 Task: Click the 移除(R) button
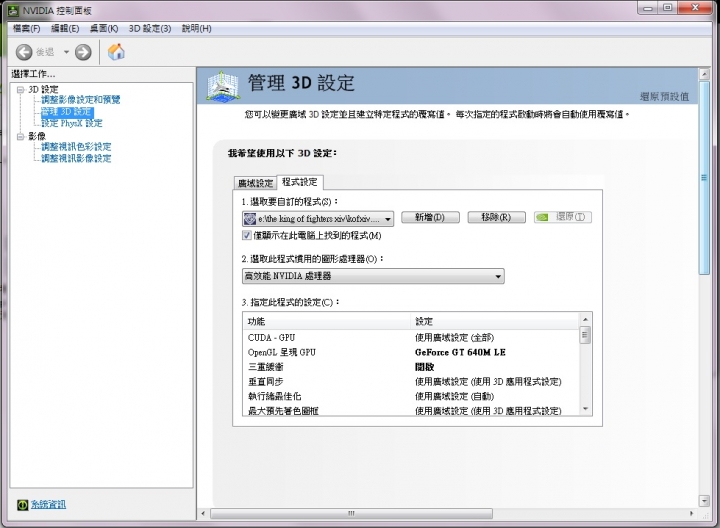click(496, 217)
